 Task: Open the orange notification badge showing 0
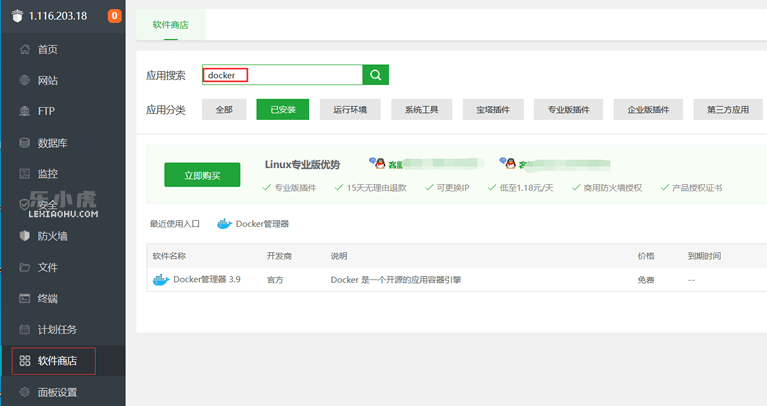(114, 16)
